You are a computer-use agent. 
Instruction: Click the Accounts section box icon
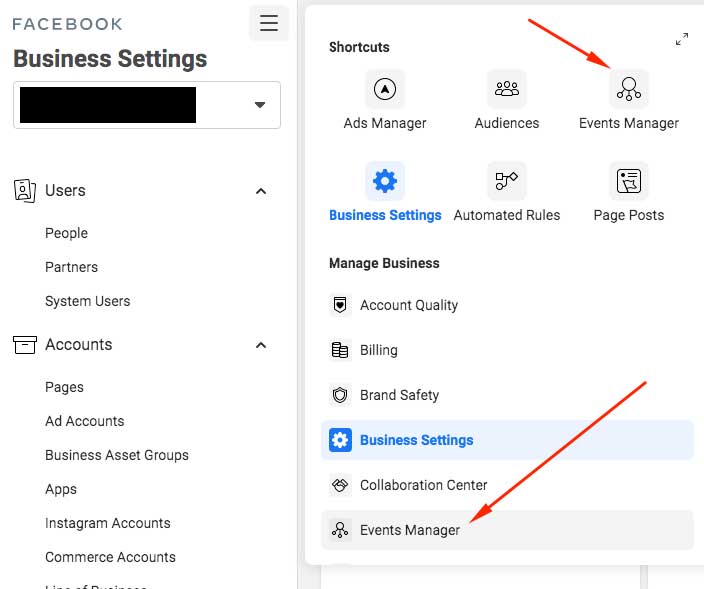click(x=25, y=345)
